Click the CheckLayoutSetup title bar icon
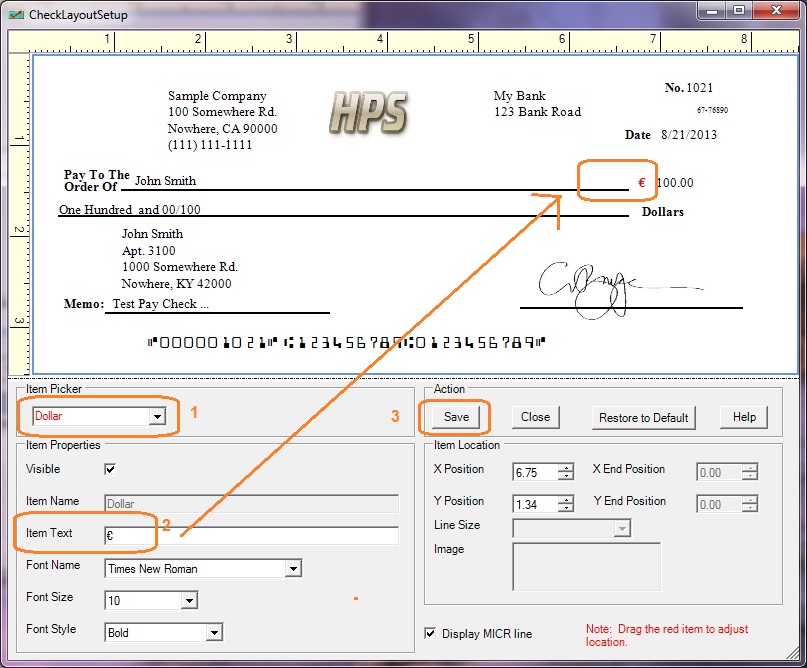The image size is (807, 668). pos(16,13)
